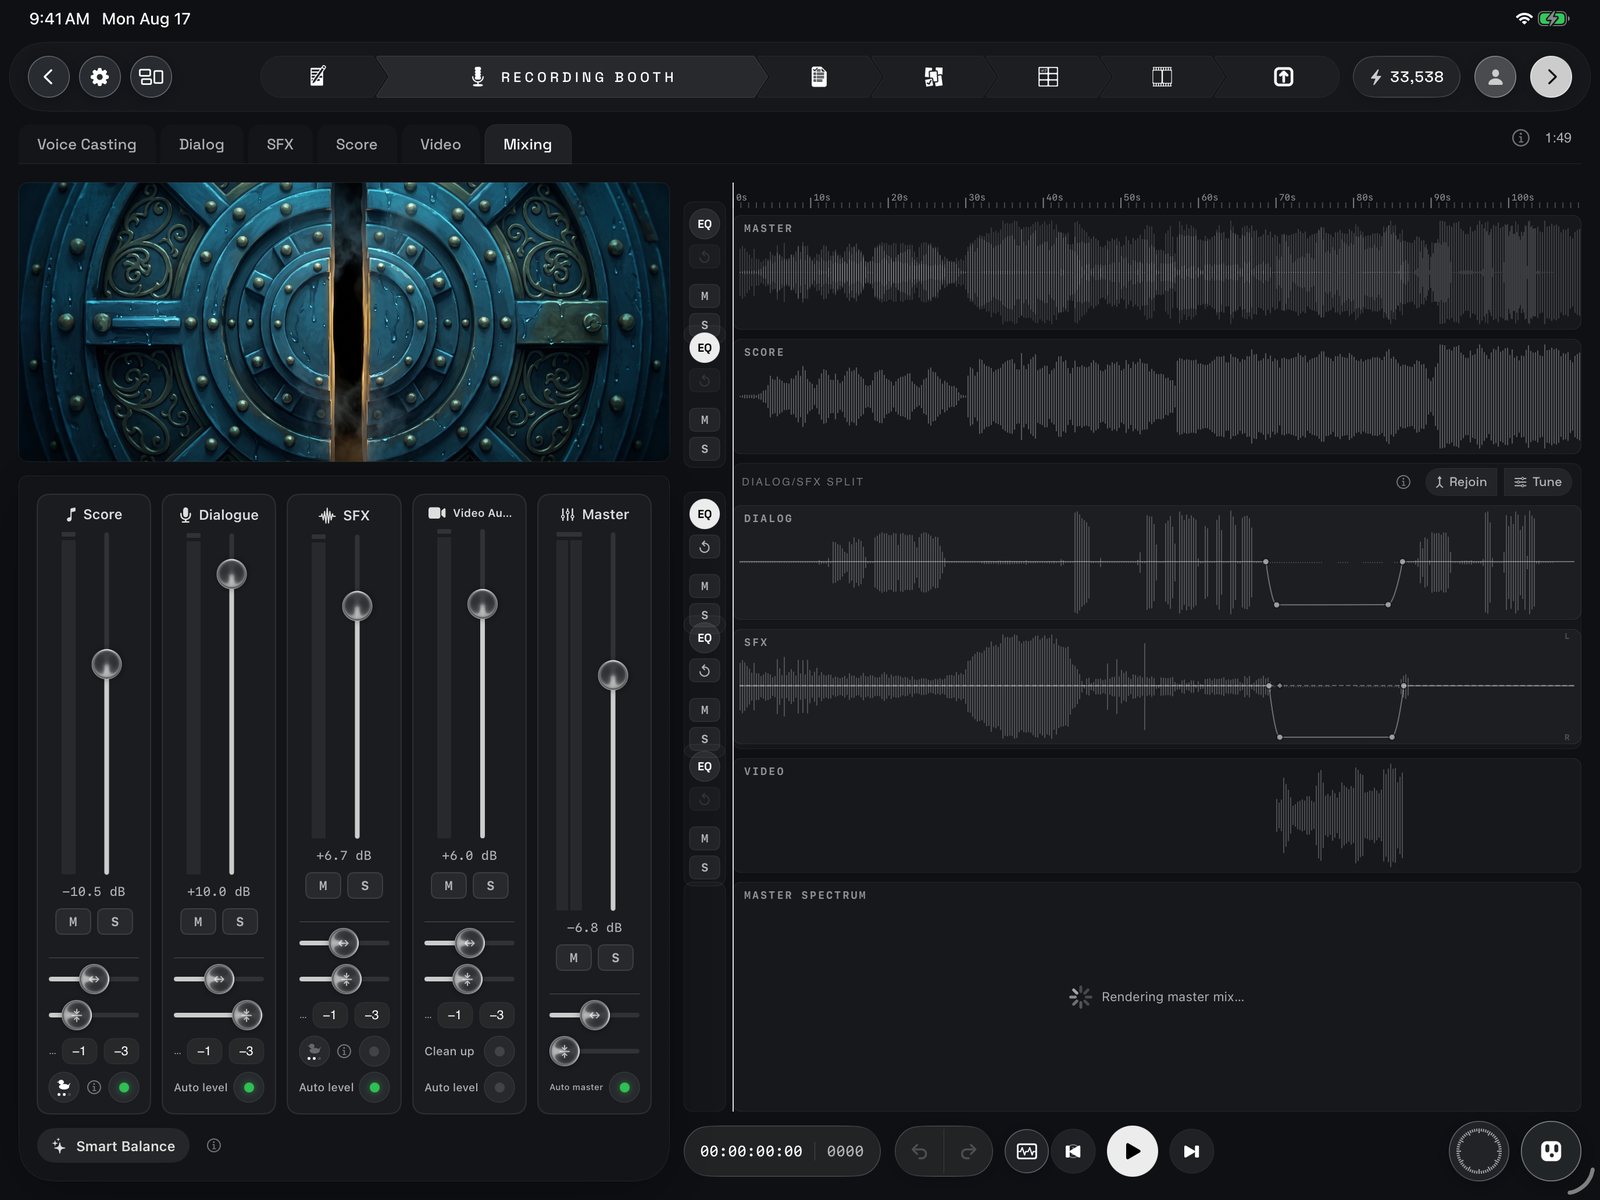Open the settings gear
The height and width of the screenshot is (1200, 1600).
point(100,77)
